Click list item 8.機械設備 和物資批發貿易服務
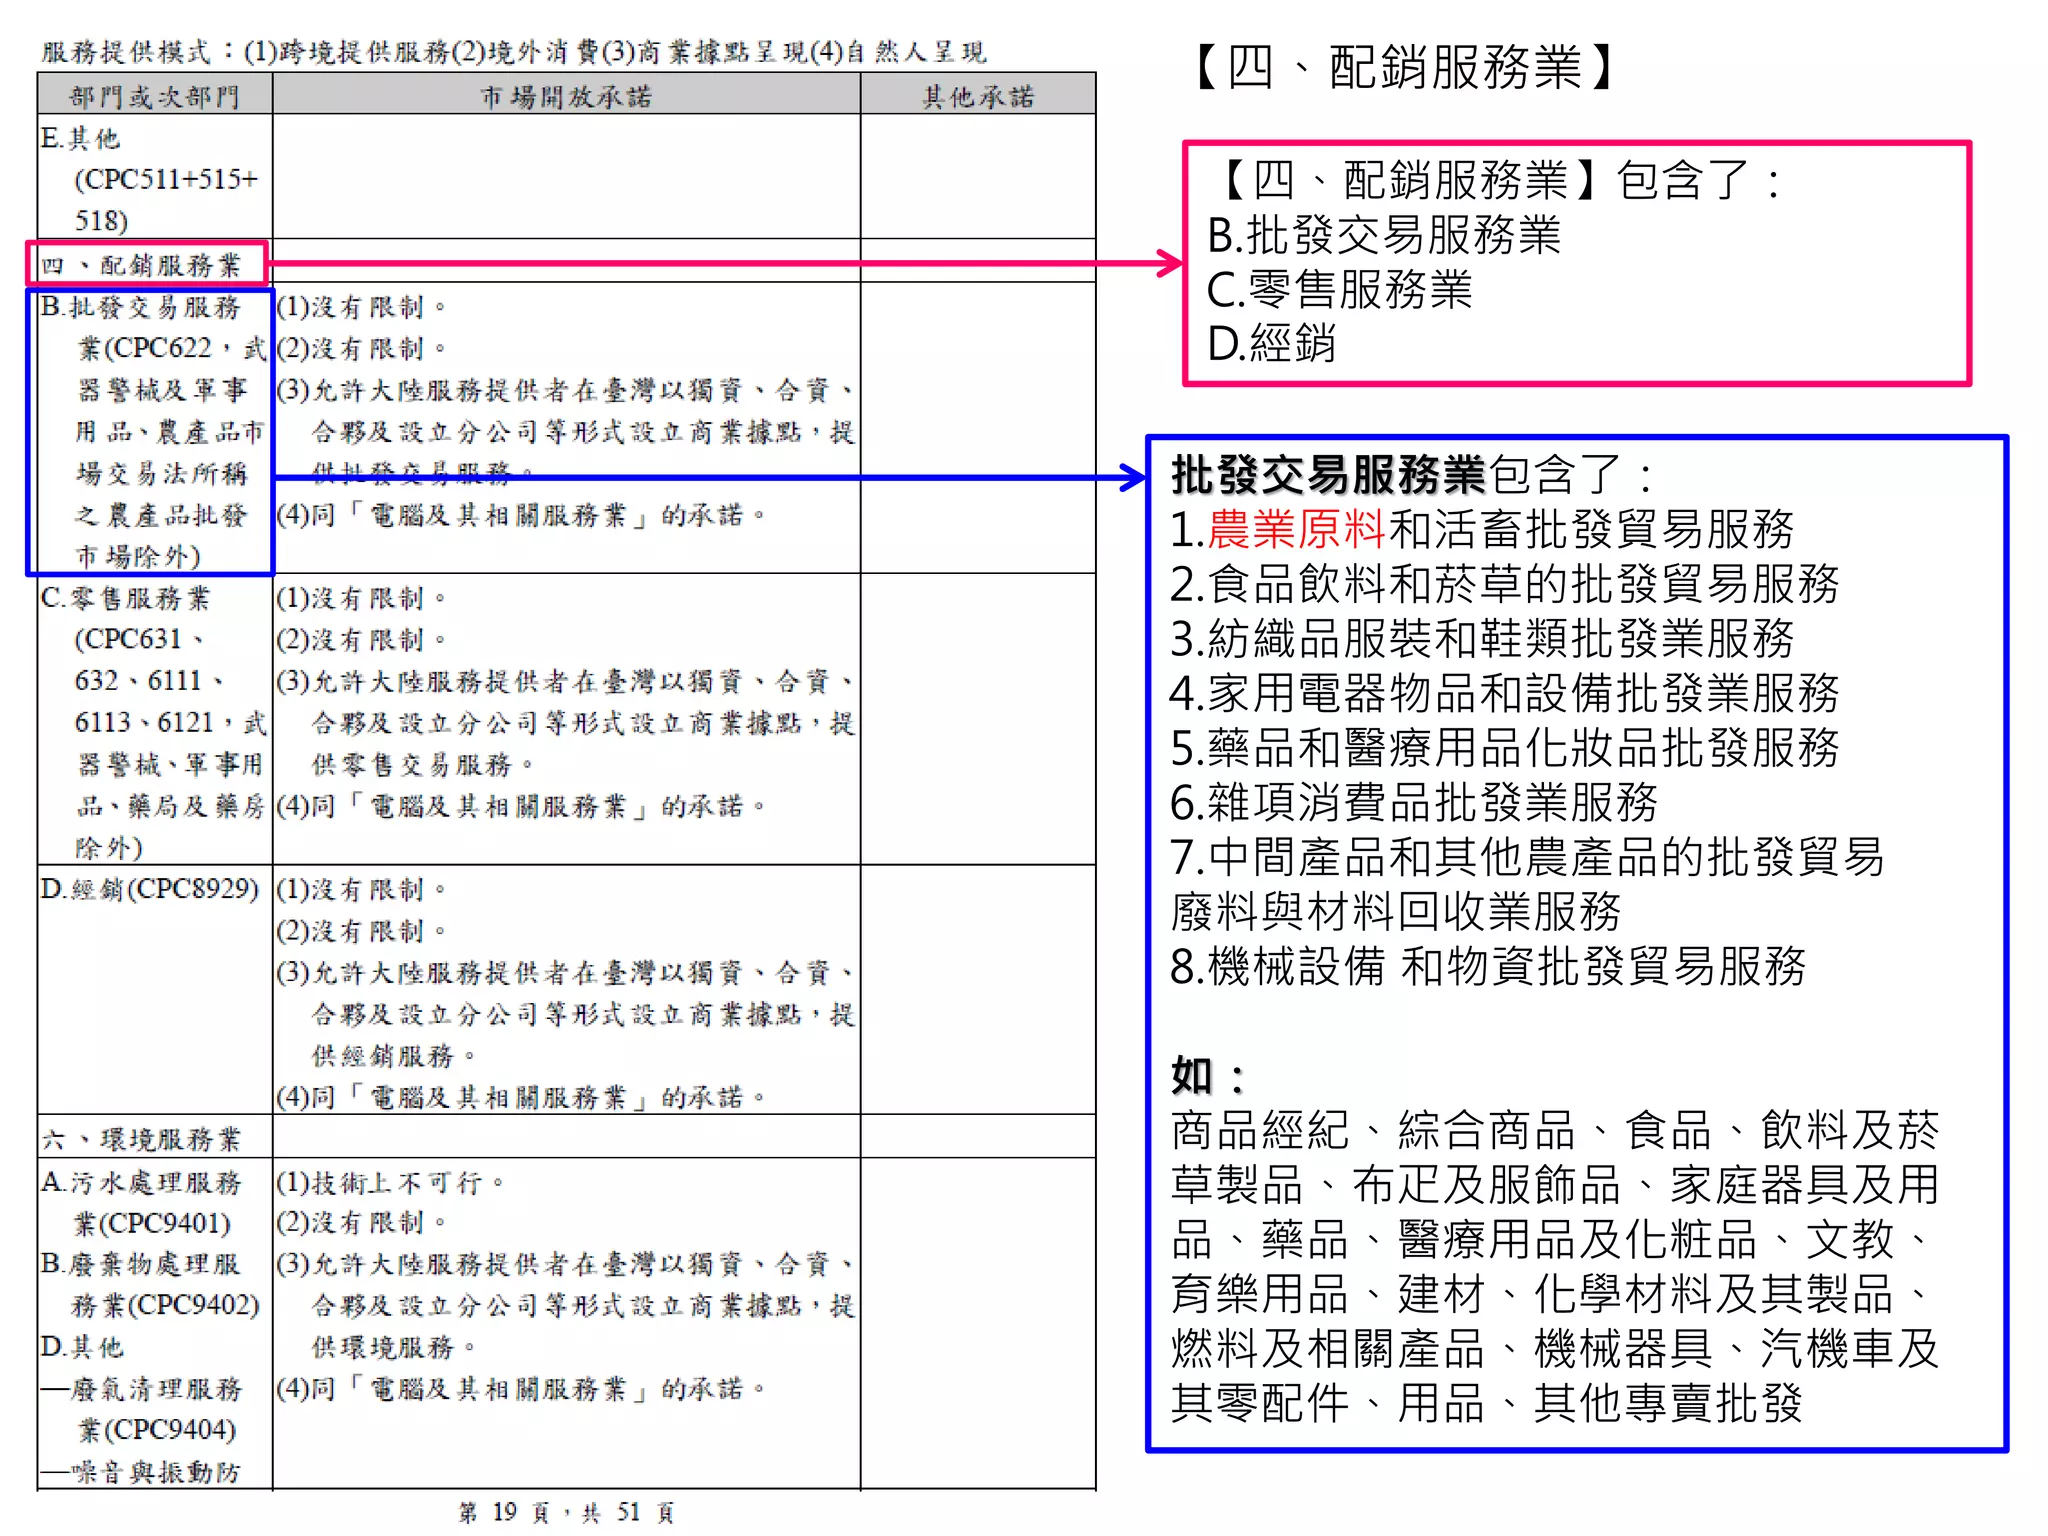The image size is (2048, 1536). [1488, 966]
